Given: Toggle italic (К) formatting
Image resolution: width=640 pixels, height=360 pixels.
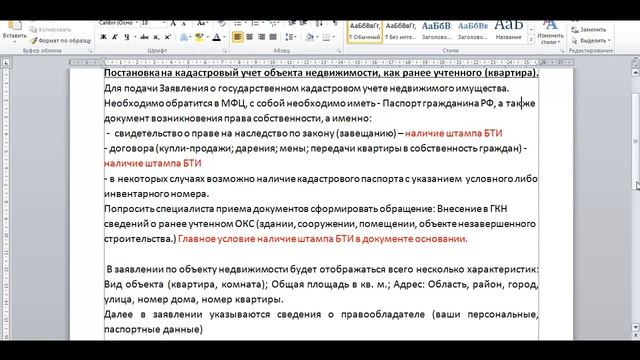Looking at the screenshot, I should [115, 37].
